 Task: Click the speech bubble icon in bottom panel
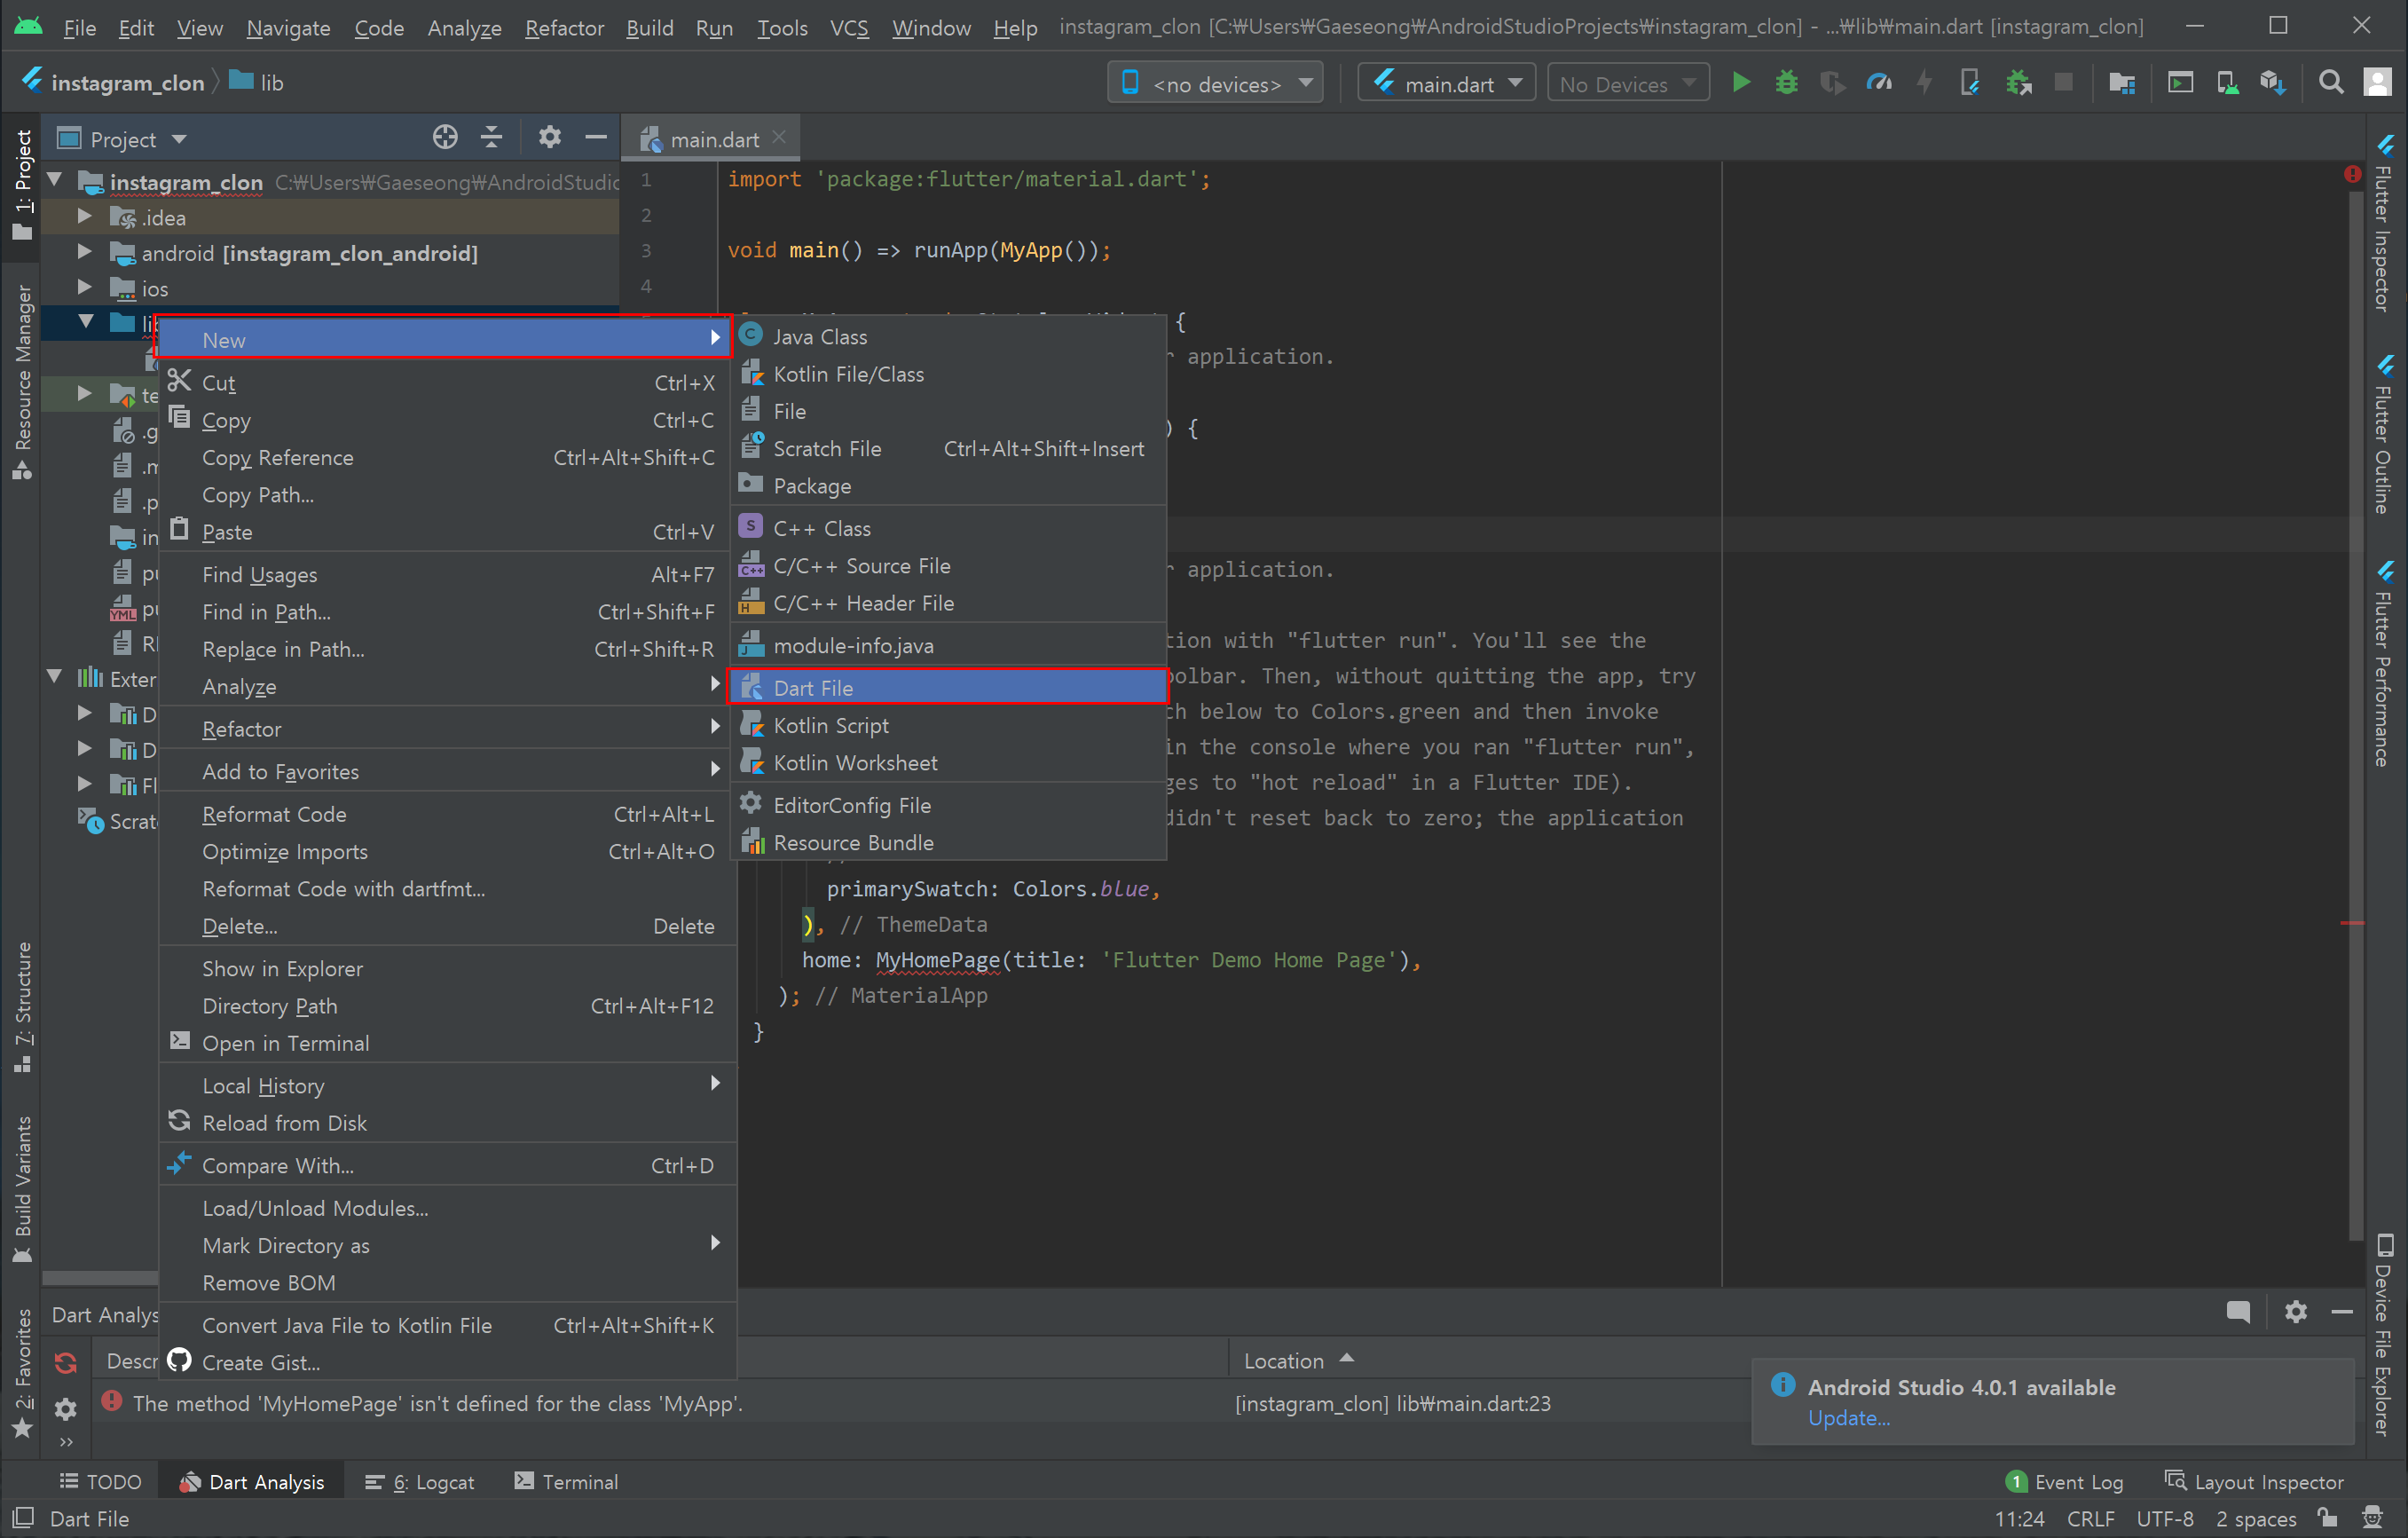[x=2238, y=1312]
